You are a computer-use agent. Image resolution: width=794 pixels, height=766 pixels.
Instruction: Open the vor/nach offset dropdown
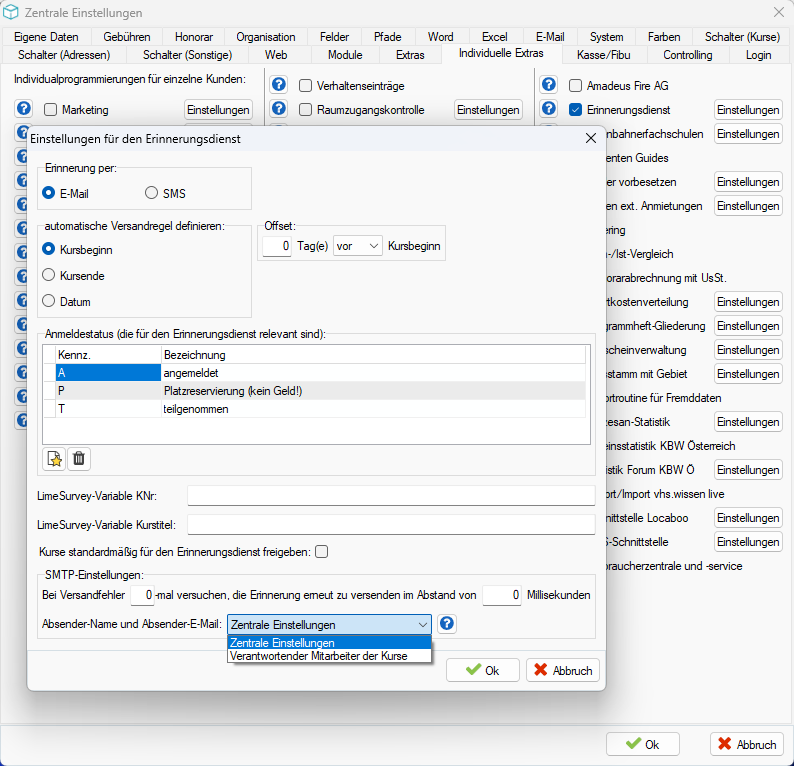point(358,246)
